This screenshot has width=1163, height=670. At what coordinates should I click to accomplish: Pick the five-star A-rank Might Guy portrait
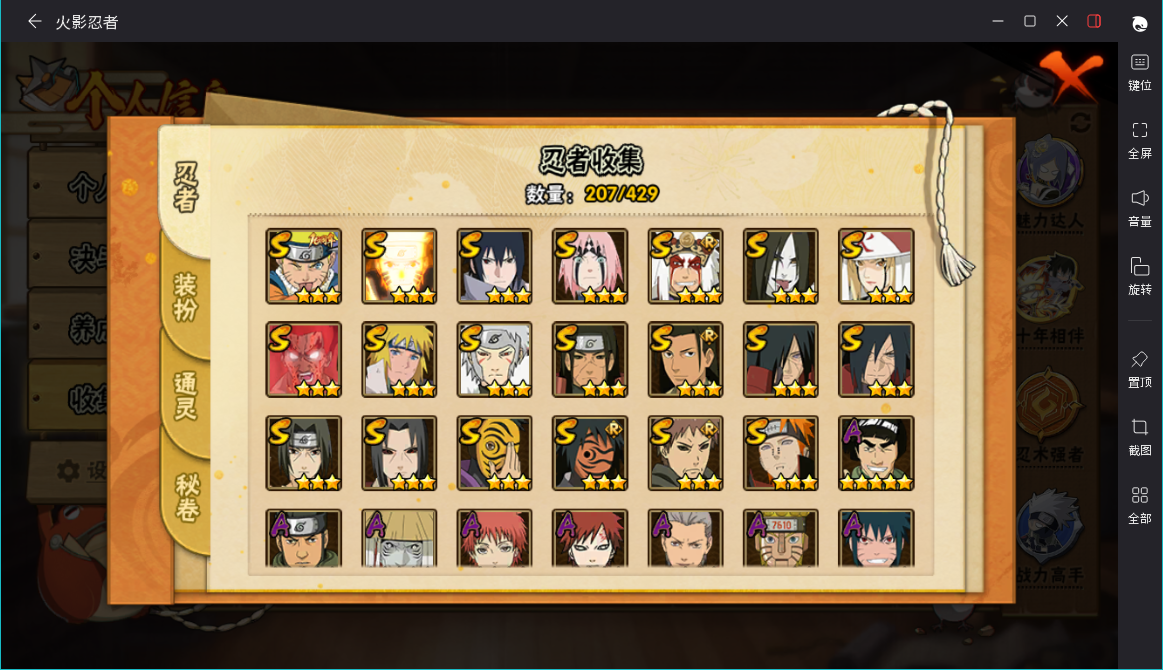pos(876,453)
